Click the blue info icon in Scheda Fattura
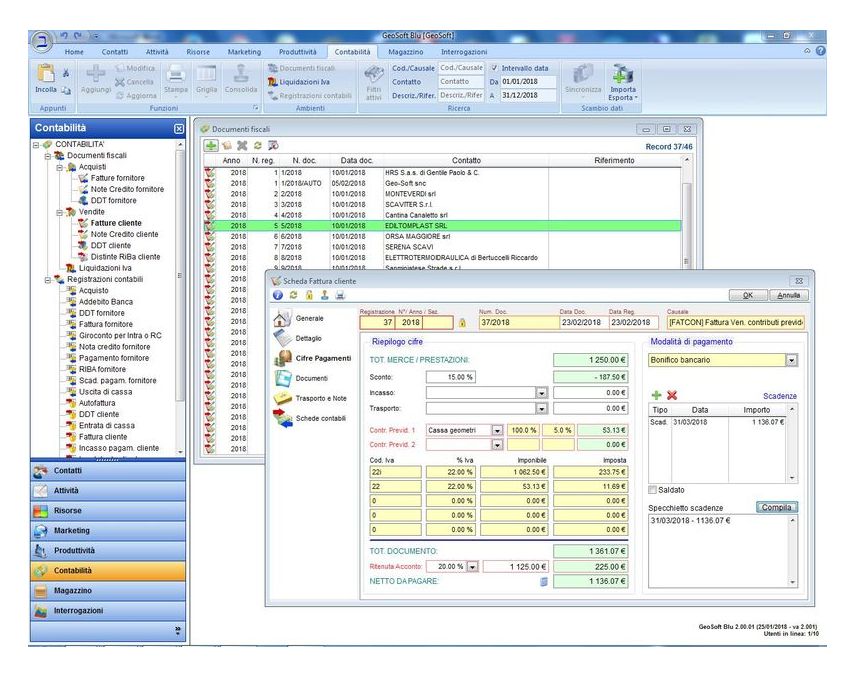This screenshot has height=678, width=856. click(277, 295)
